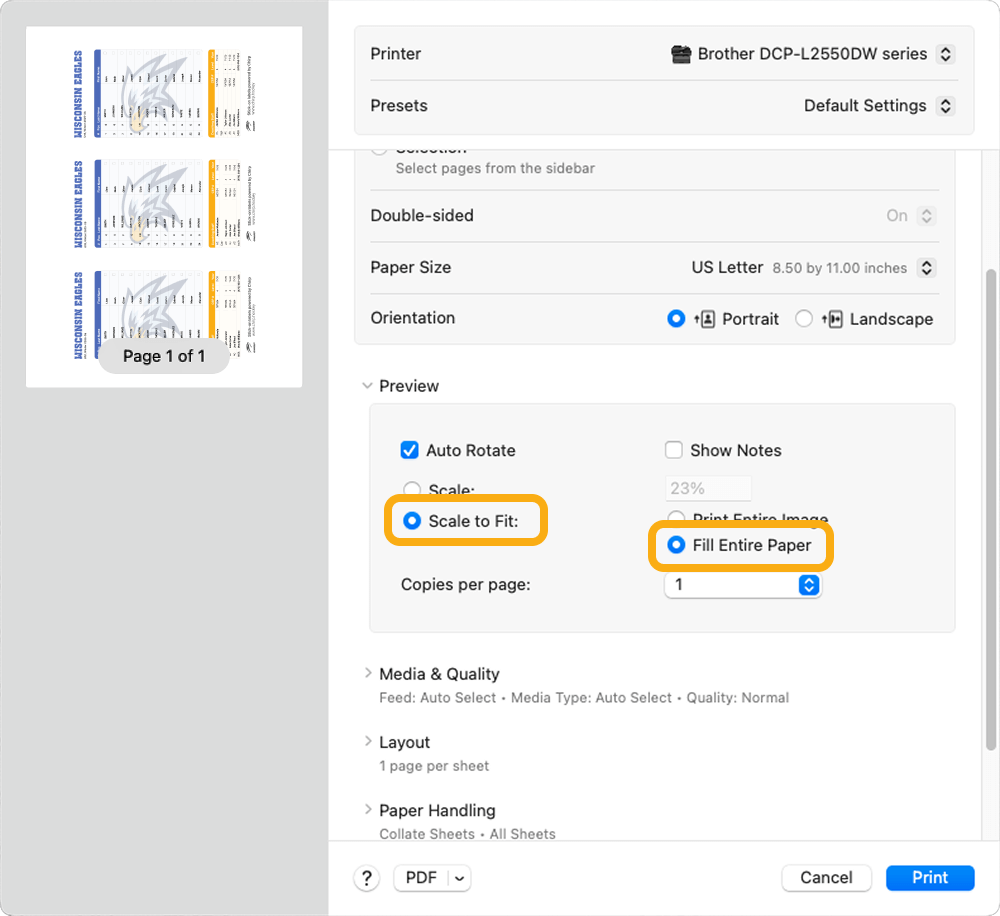Click the Help question mark icon
The height and width of the screenshot is (916, 1000).
click(366, 877)
